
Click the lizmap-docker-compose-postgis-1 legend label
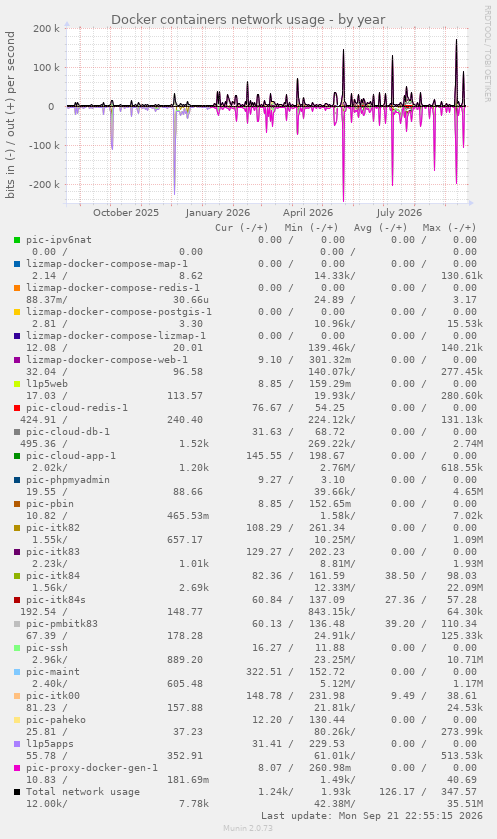click(119, 312)
